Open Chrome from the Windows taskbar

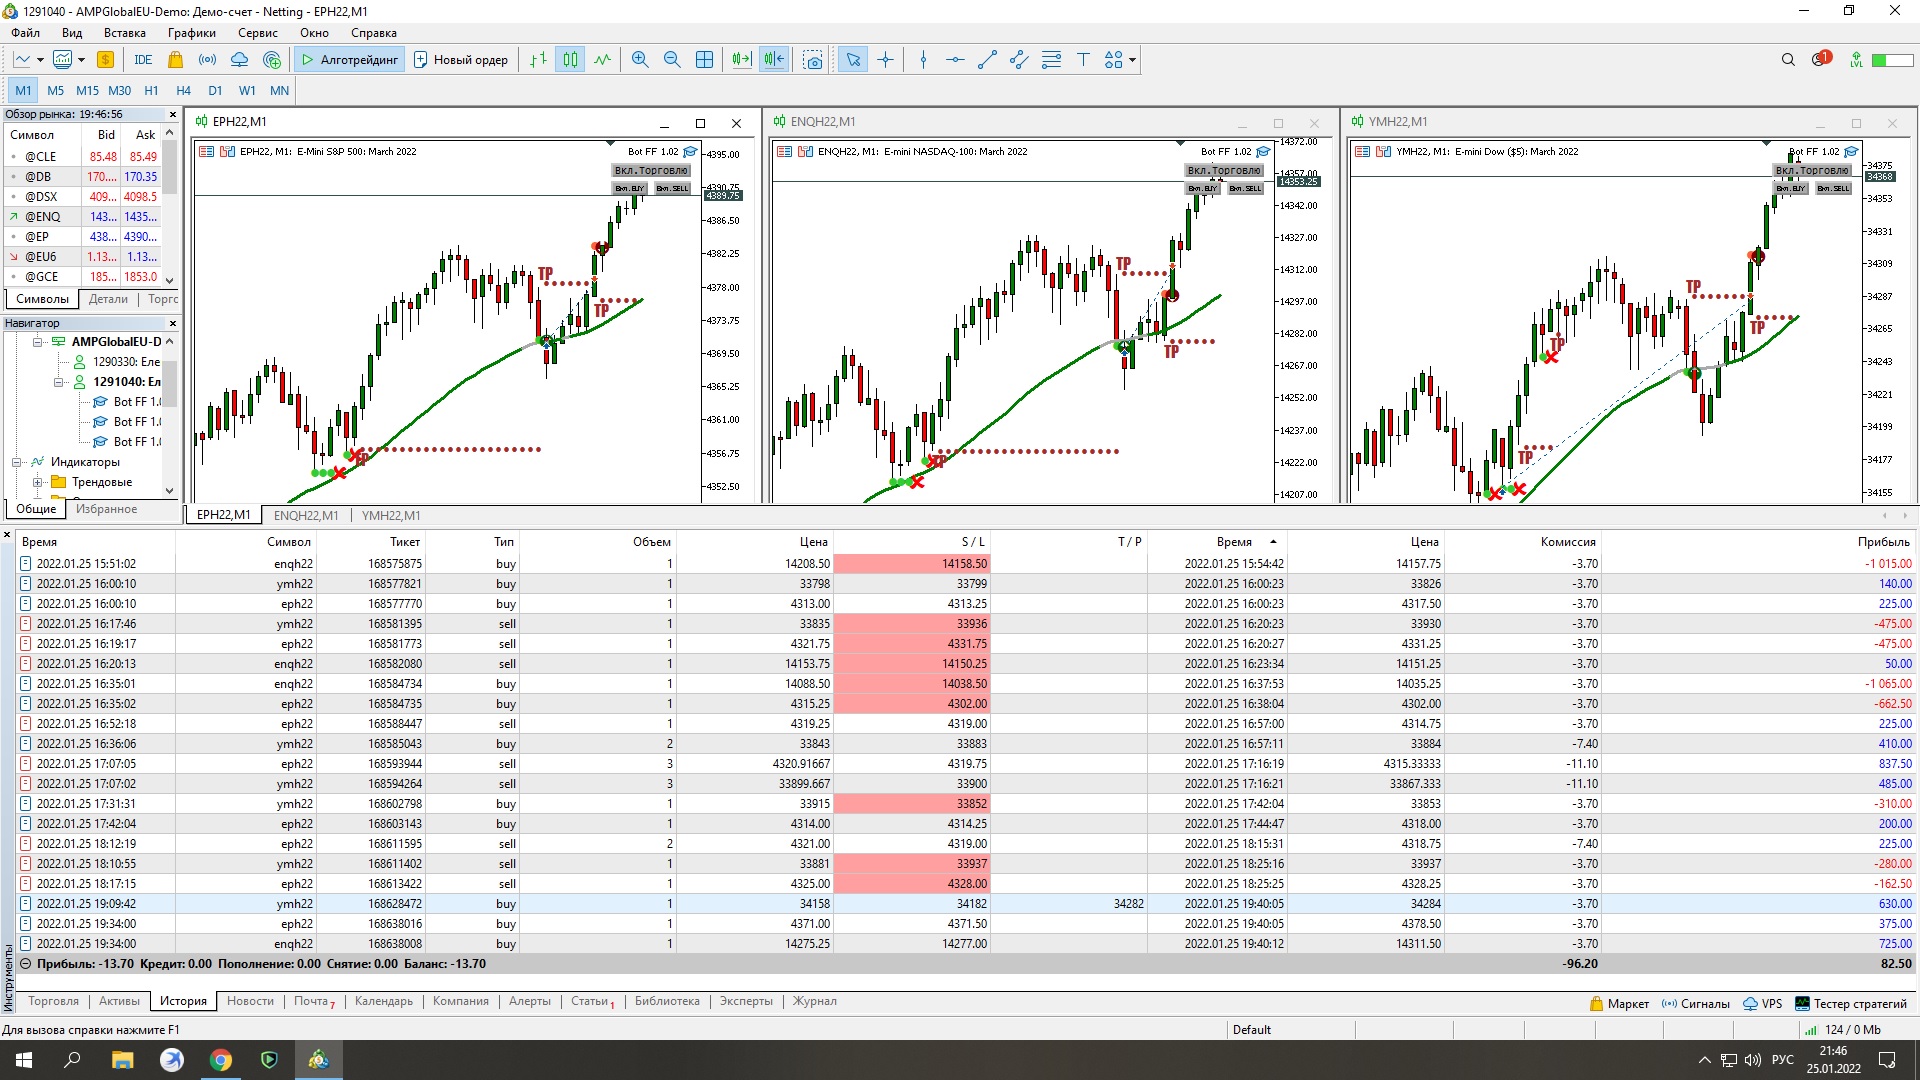[221, 1060]
